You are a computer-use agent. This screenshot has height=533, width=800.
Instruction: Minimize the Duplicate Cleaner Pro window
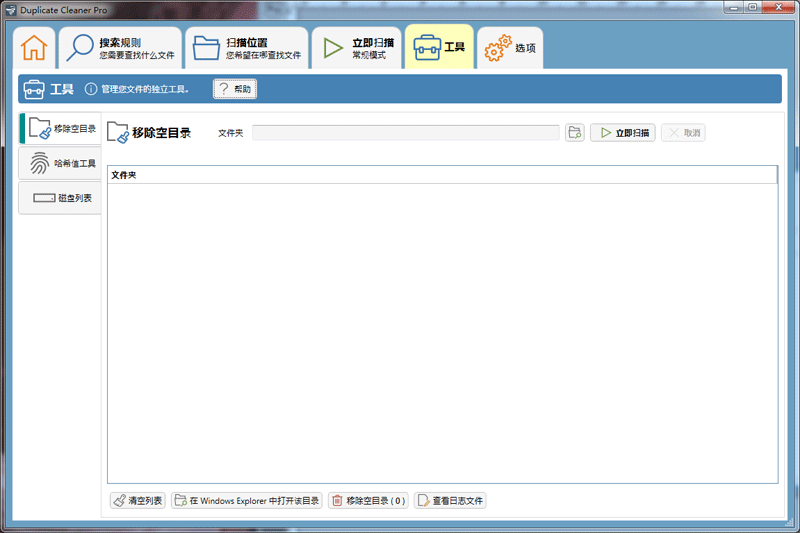[x=734, y=7]
